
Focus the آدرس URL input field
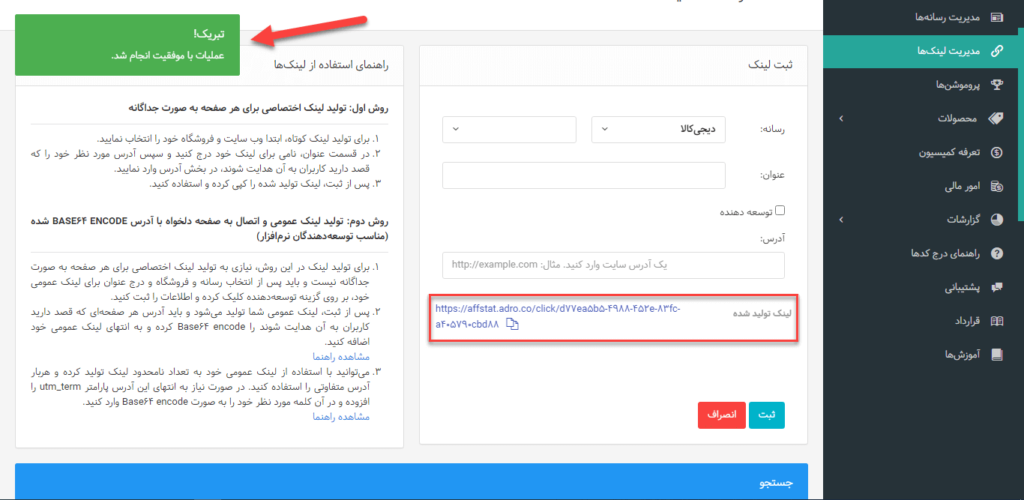613,266
